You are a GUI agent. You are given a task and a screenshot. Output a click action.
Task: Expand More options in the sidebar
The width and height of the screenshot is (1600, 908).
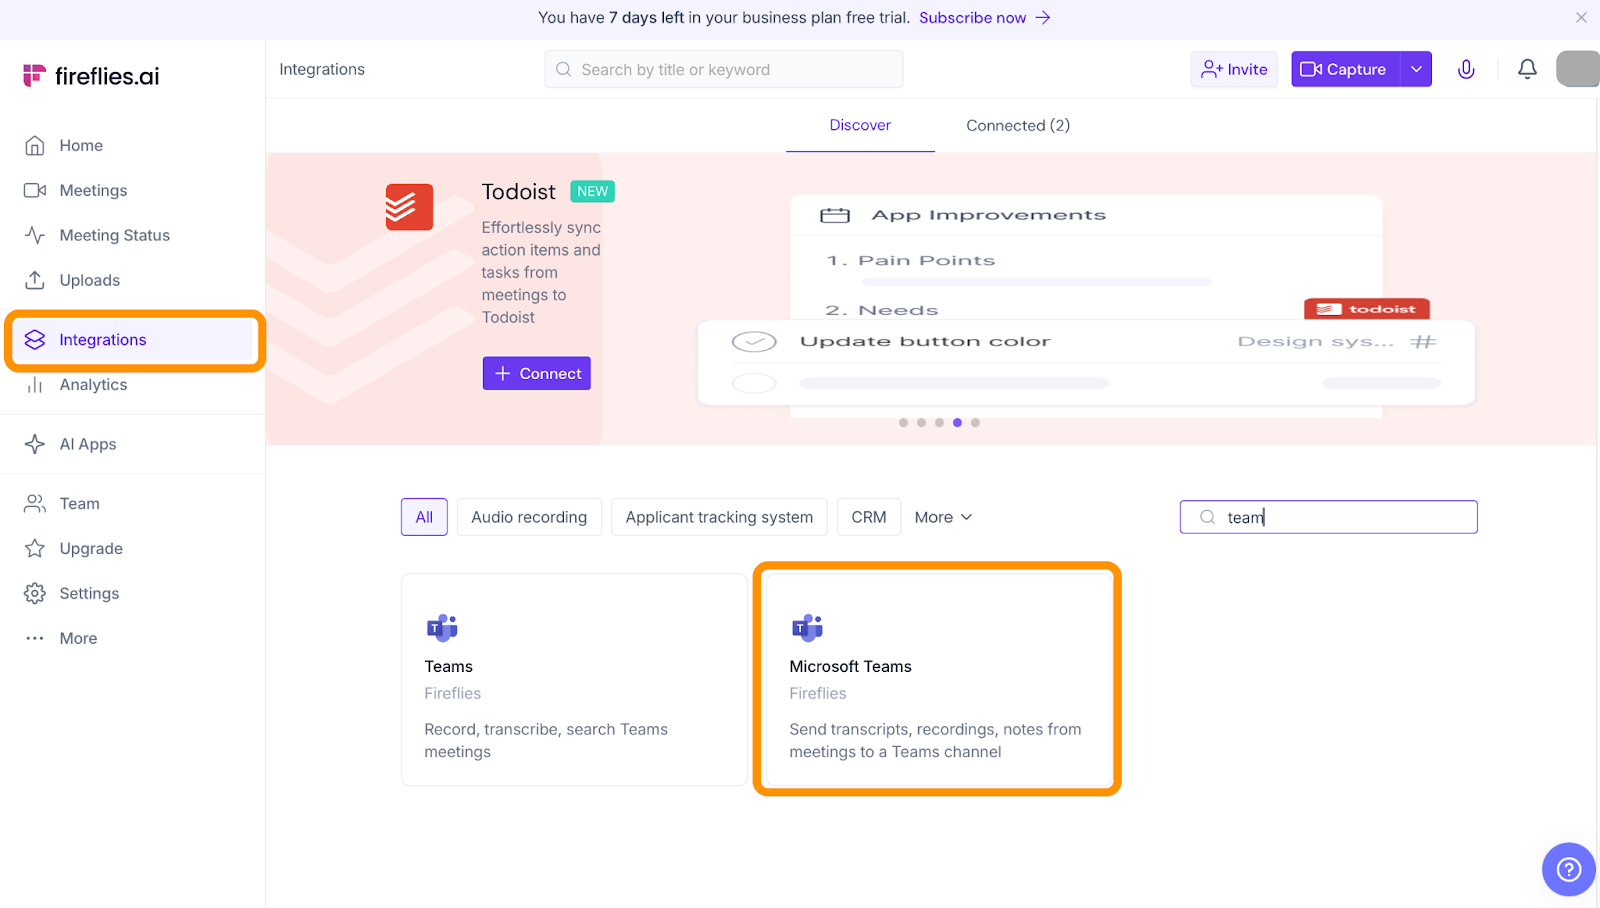click(x=78, y=638)
